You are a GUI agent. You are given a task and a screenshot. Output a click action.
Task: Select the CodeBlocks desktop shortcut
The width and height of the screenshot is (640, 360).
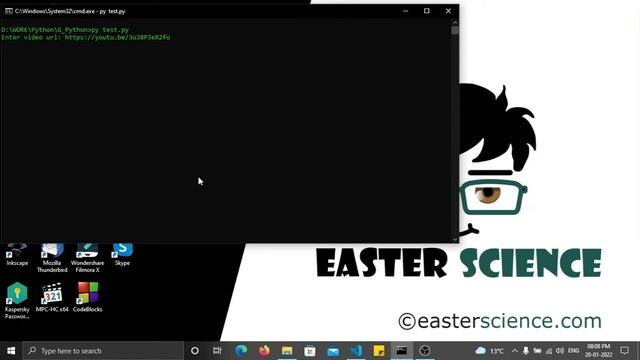click(87, 298)
